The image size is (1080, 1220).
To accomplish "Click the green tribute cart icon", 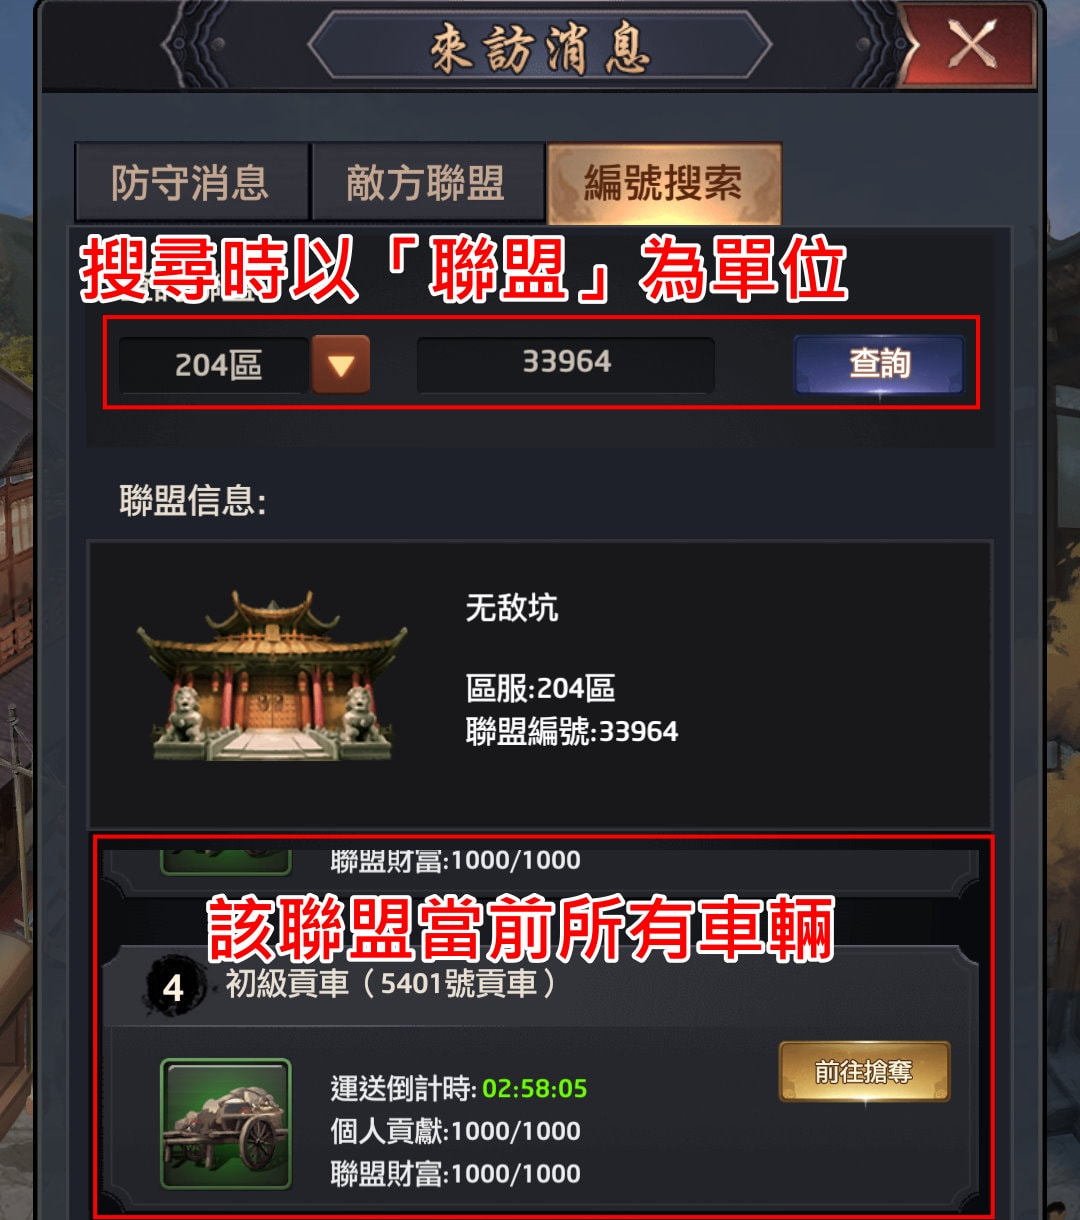I will click(226, 1123).
